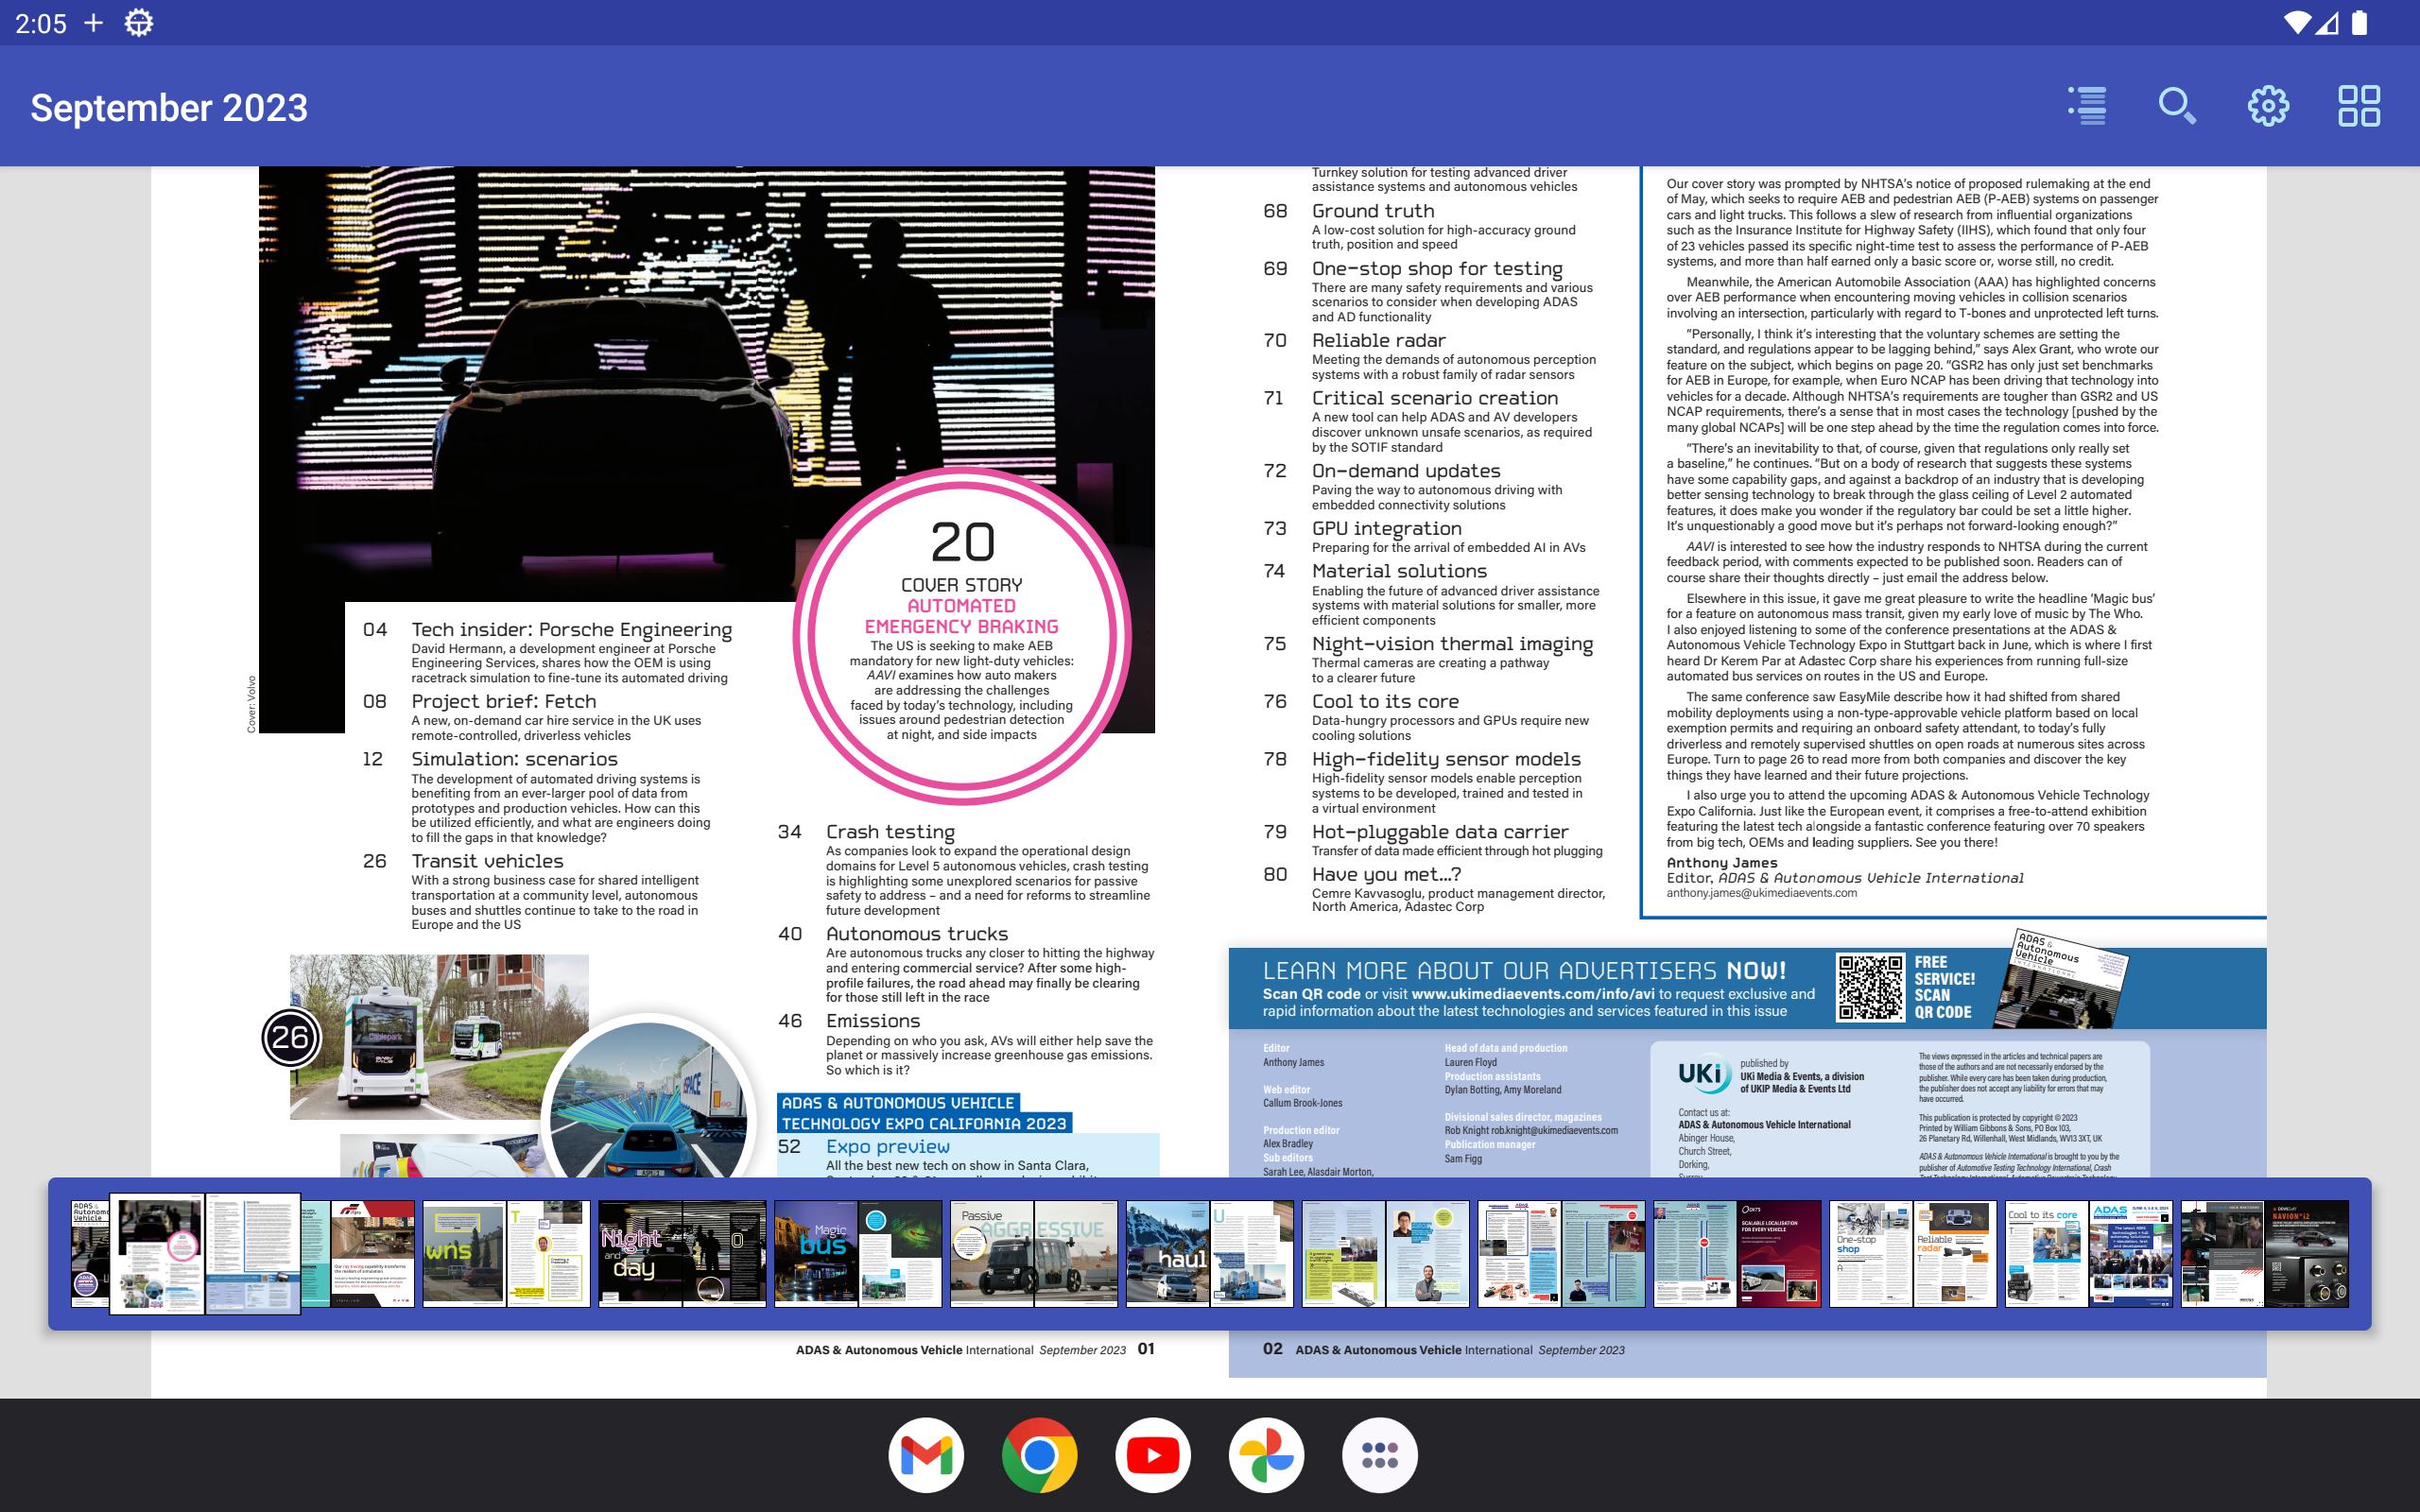
Task: Jump to the 'Magic bus' spread thumbnail
Action: click(858, 1253)
